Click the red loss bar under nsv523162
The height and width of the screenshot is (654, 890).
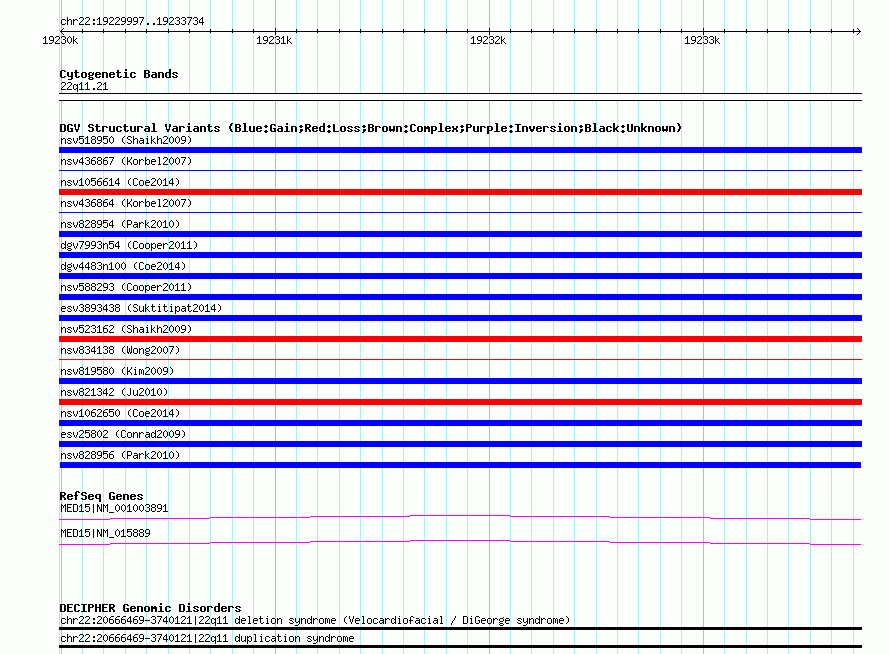[460, 339]
